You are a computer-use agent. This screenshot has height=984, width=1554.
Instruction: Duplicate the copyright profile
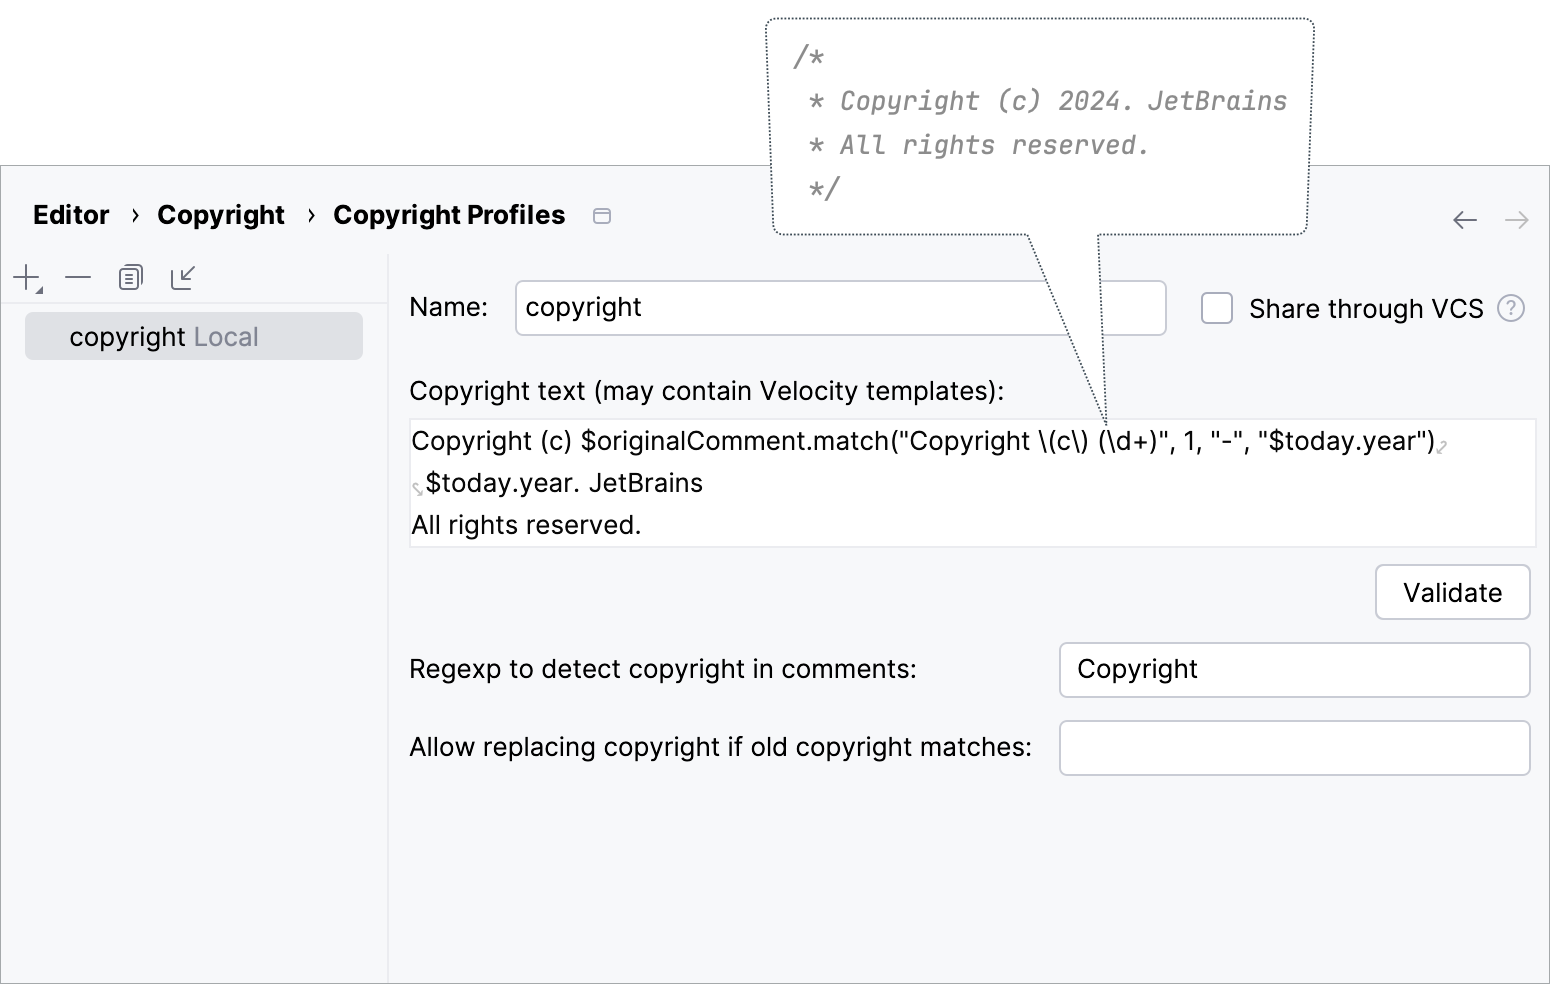(x=130, y=277)
